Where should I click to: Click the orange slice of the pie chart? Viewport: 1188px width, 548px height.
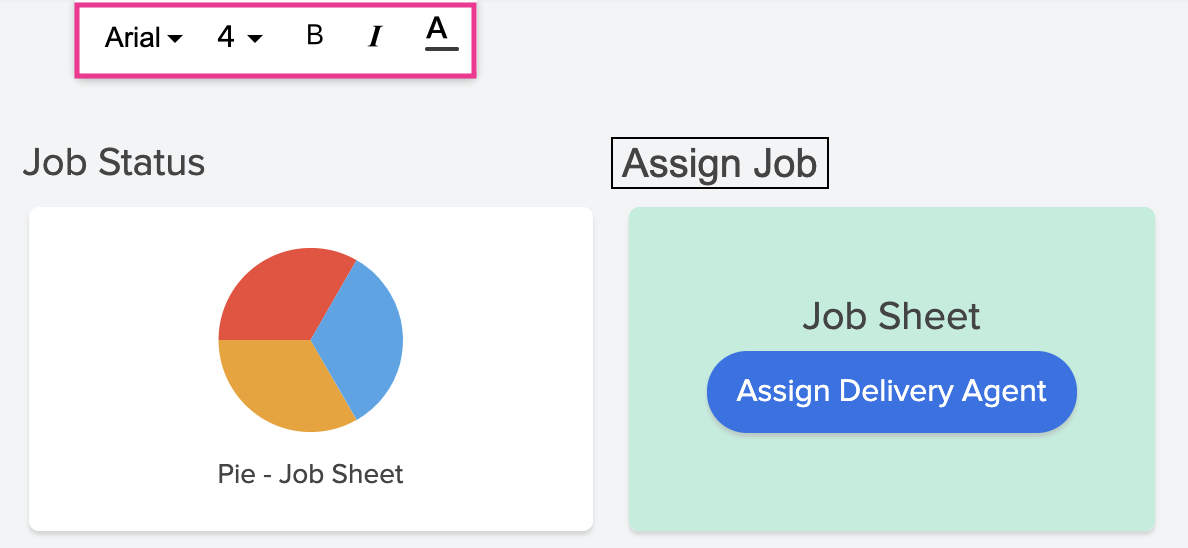point(280,385)
